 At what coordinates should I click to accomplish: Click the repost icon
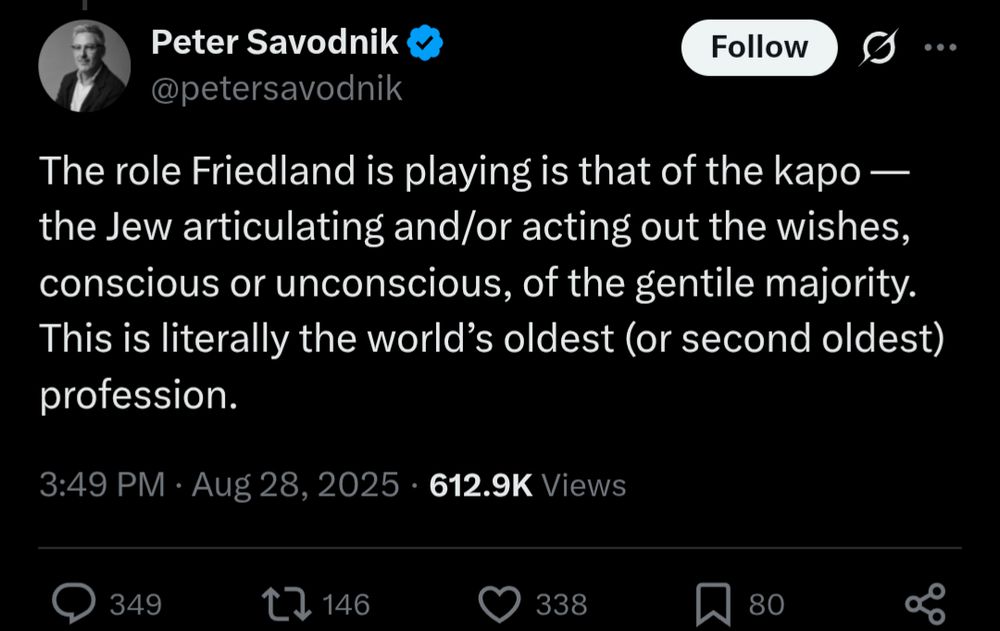(288, 602)
